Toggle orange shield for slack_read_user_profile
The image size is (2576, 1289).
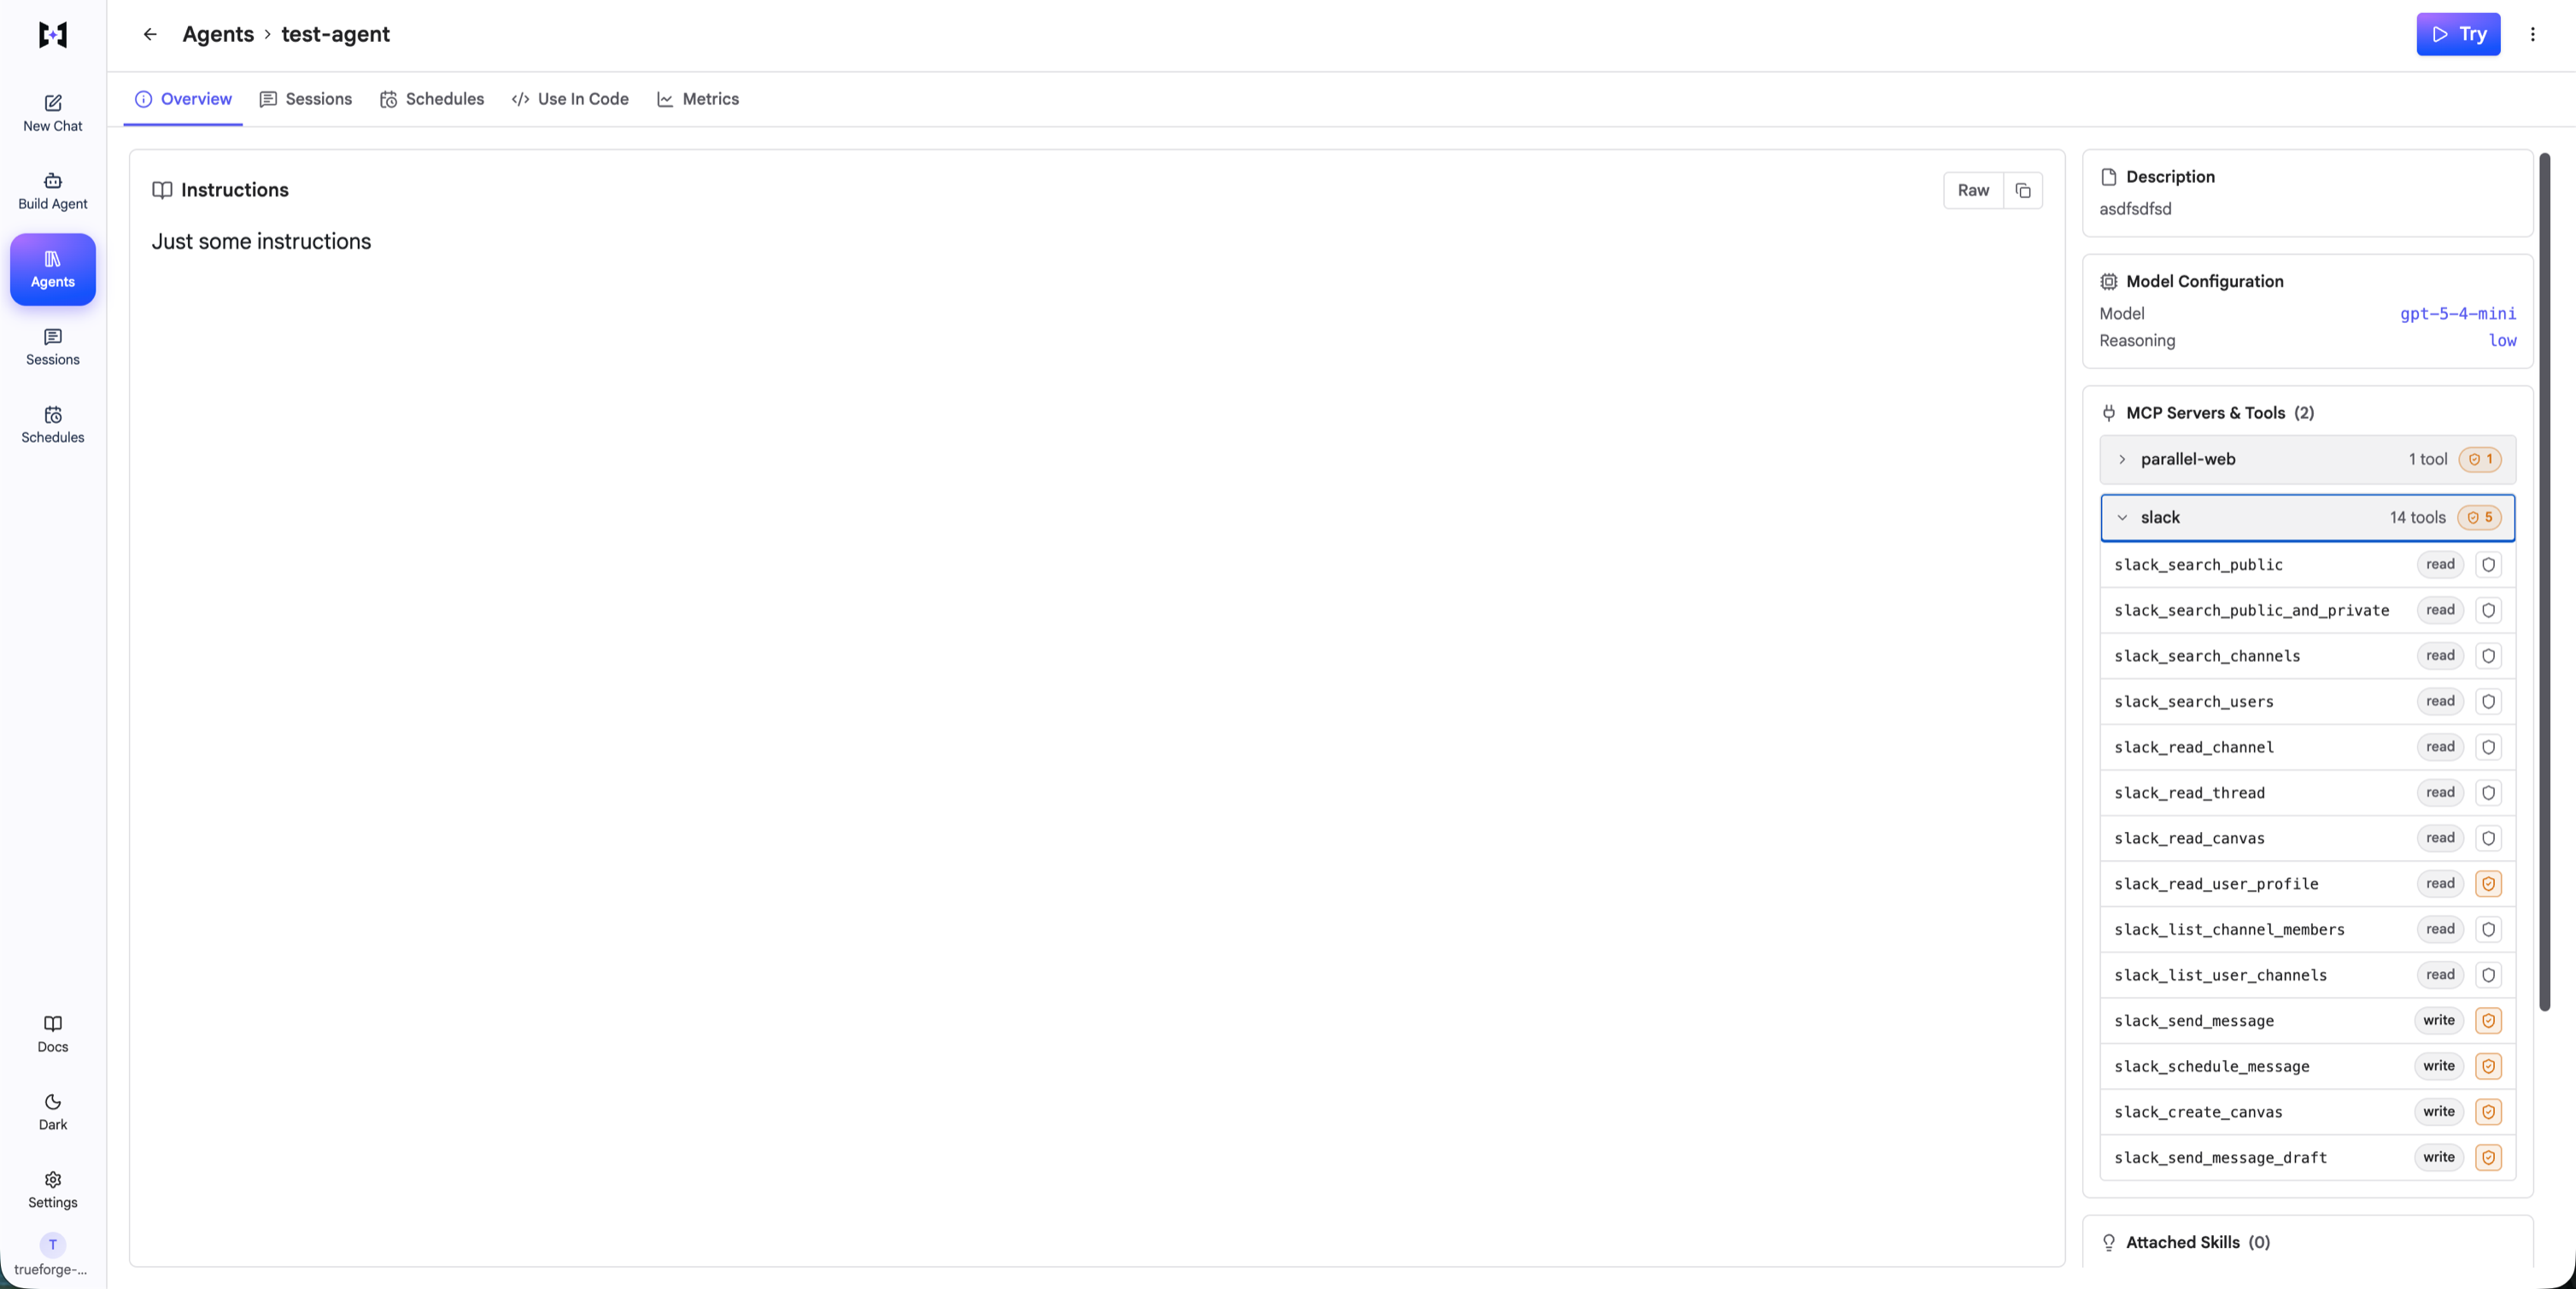click(x=2488, y=884)
